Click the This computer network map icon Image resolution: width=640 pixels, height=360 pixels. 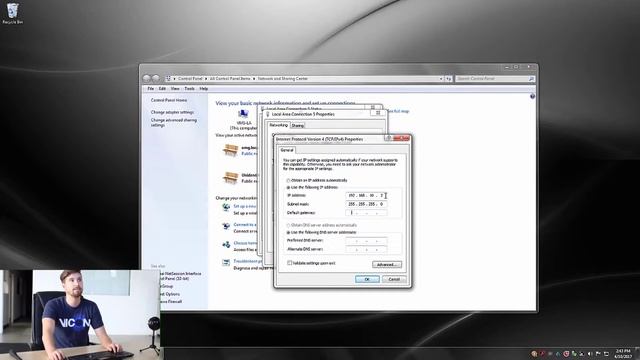click(243, 114)
